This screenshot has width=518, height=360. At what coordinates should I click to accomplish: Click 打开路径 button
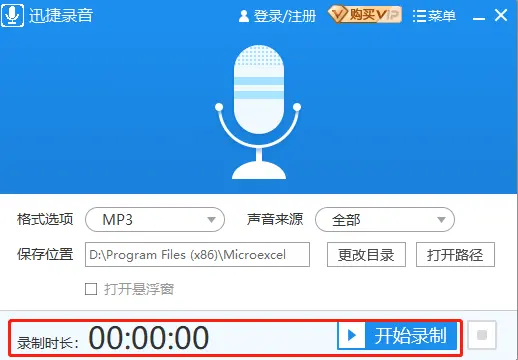(x=455, y=255)
